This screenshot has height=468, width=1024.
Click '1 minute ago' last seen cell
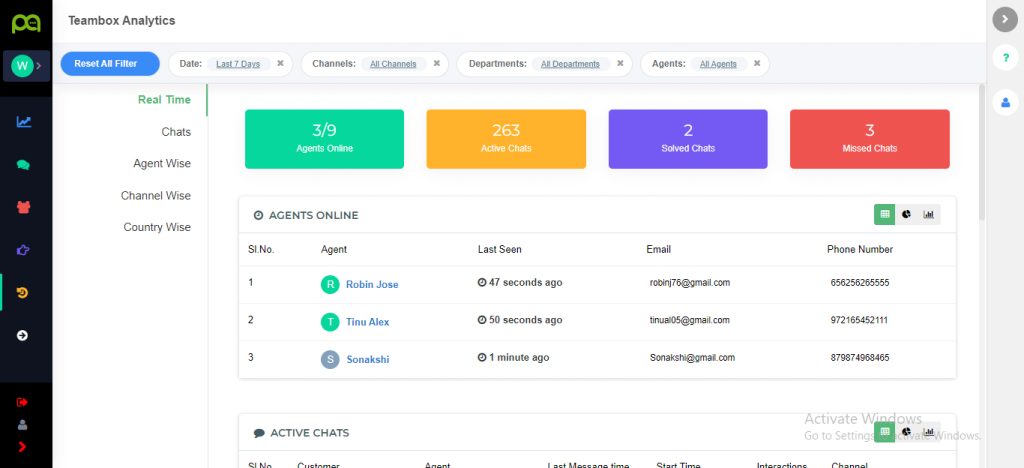click(513, 358)
